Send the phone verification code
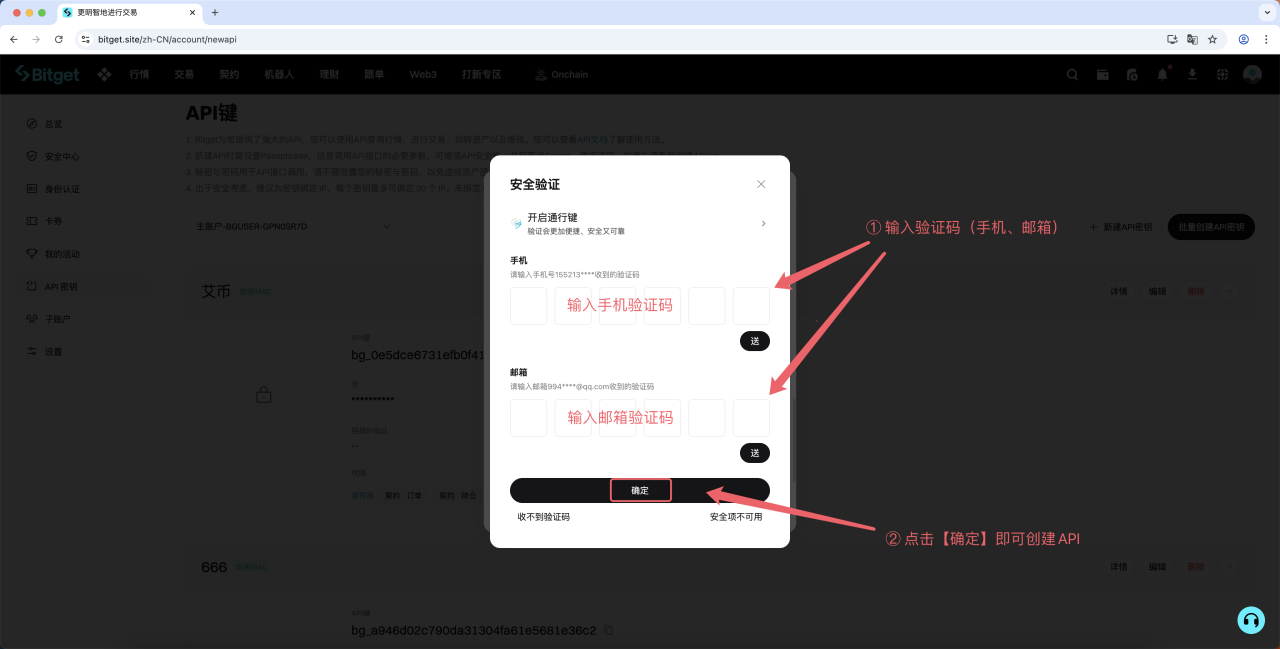Screen dimensions: 1280x649 (x=755, y=341)
